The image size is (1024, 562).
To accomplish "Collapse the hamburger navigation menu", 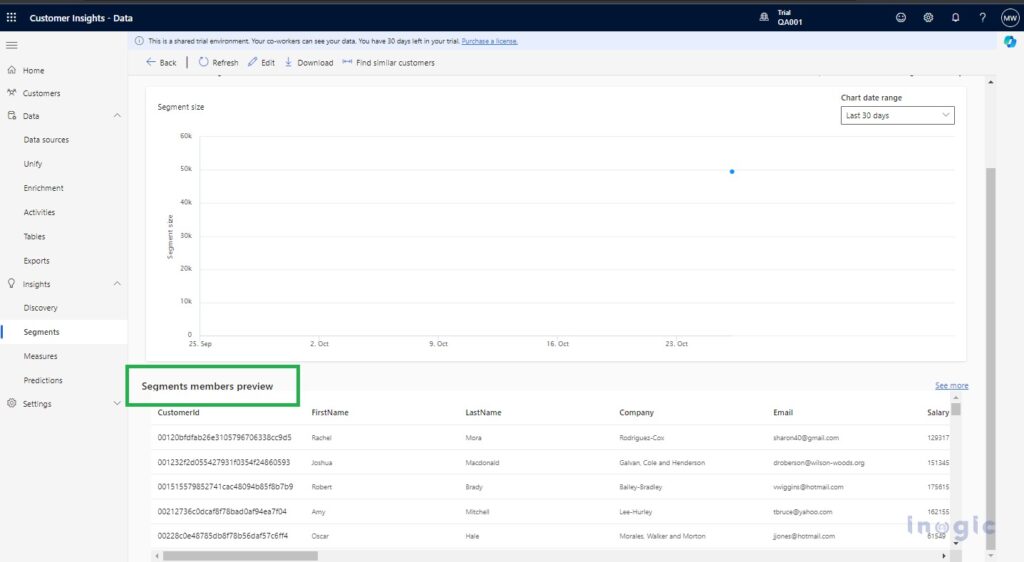I will [12, 45].
